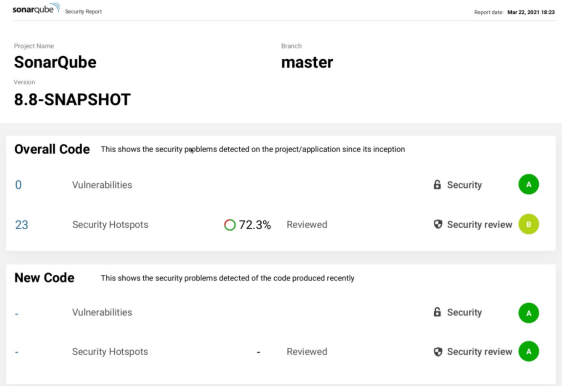Click the 72.3% reviewed donut chart icon
This screenshot has height=387, width=562.
[230, 225]
